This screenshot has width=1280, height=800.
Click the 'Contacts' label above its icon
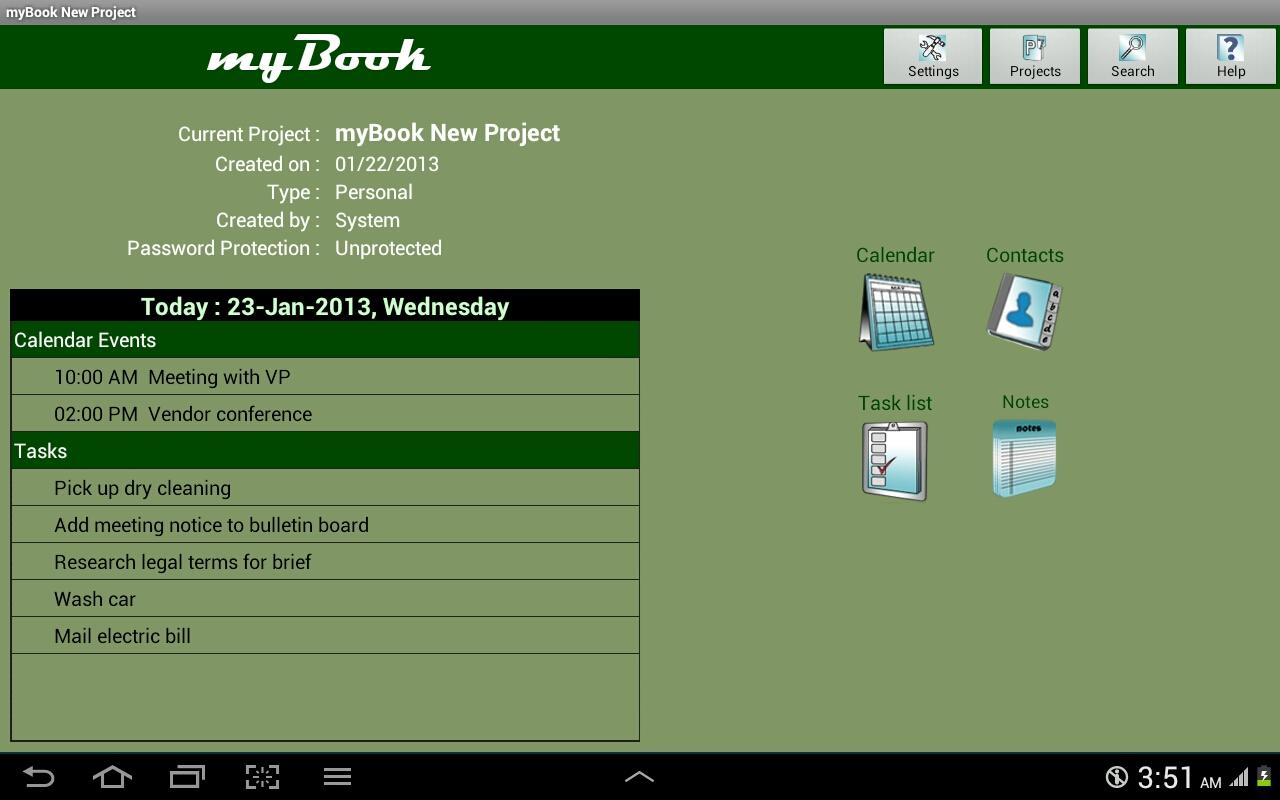[1025, 255]
